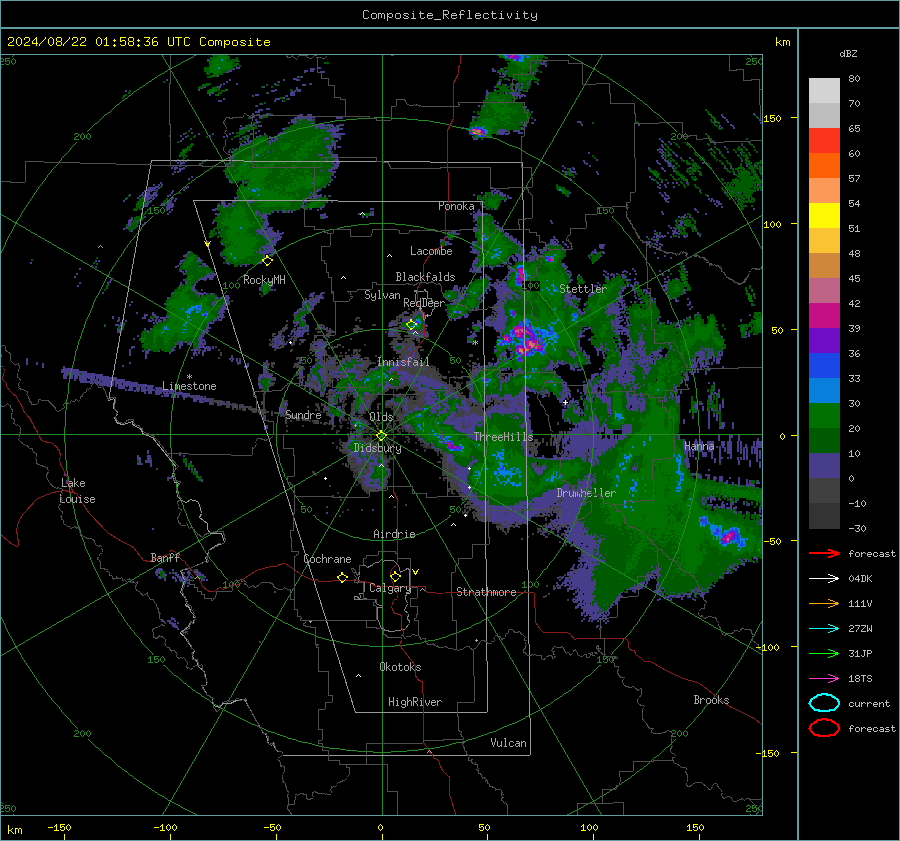Click the RockyMH label on map
Image resolution: width=900 pixels, height=841 pixels.
point(264,280)
